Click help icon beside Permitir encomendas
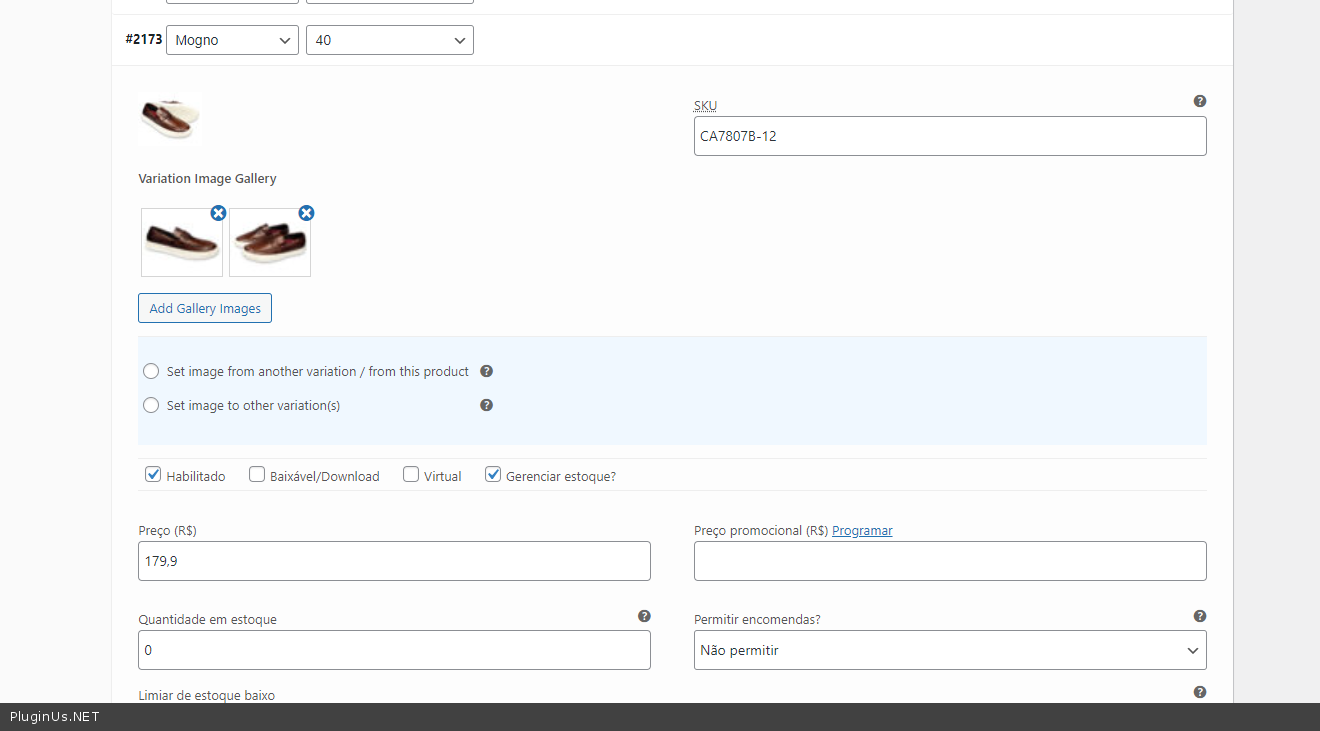Screen dimensions: 1320x731 [1200, 616]
